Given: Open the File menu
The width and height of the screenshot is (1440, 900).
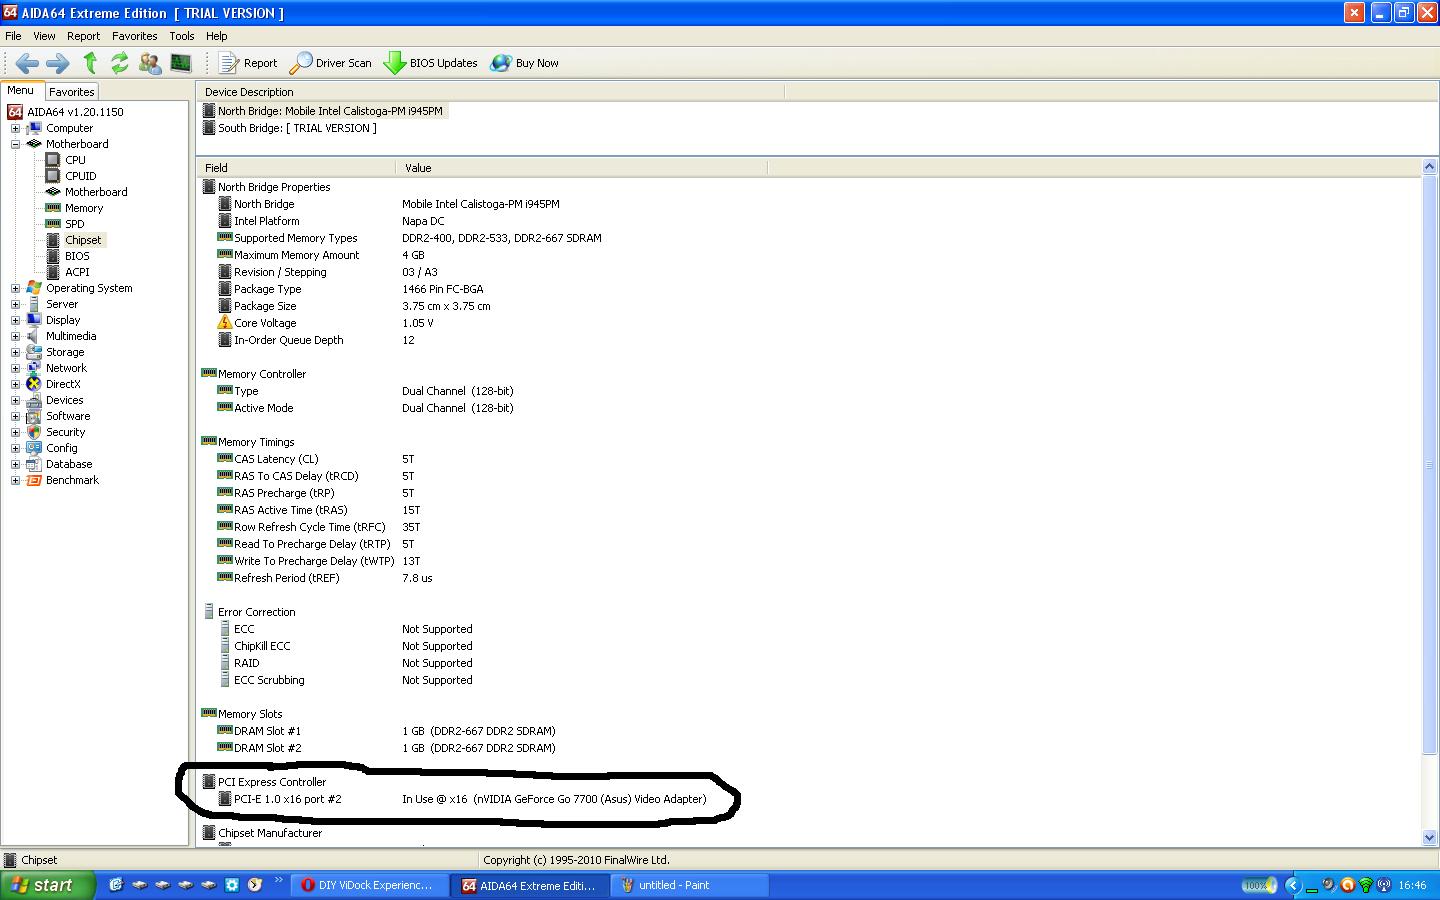Looking at the screenshot, I should (x=13, y=36).
